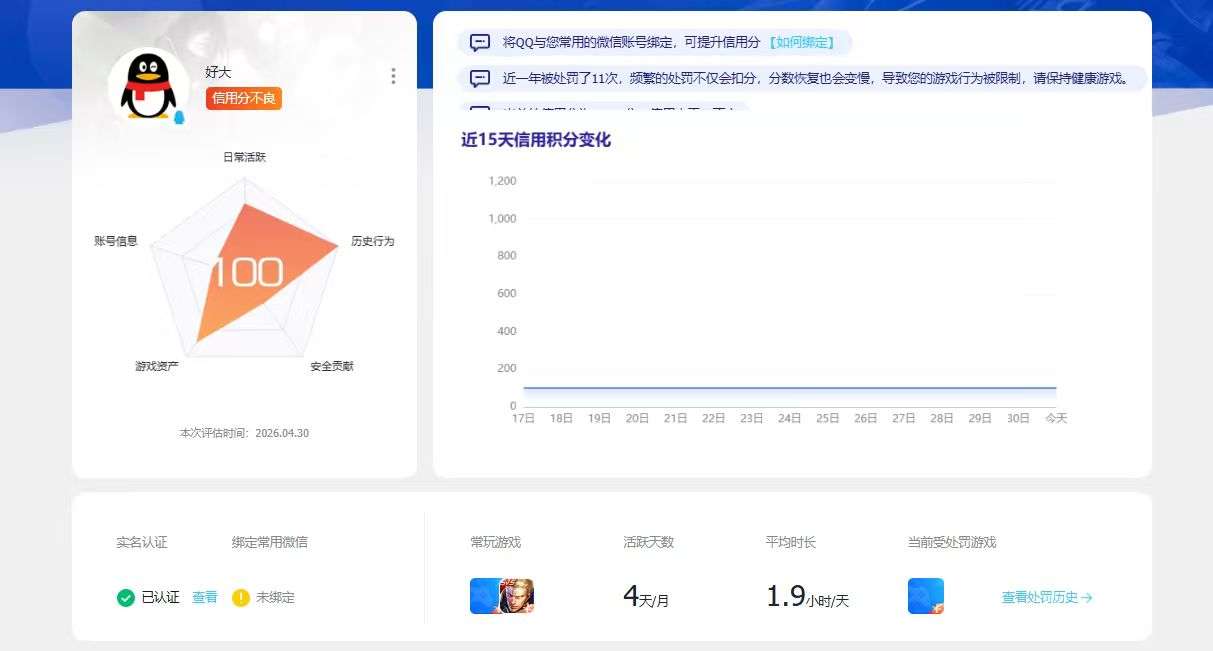The image size is (1213, 651).
Task: Click 本次评估时间 2026.04.30 text
Action: [x=244, y=433]
